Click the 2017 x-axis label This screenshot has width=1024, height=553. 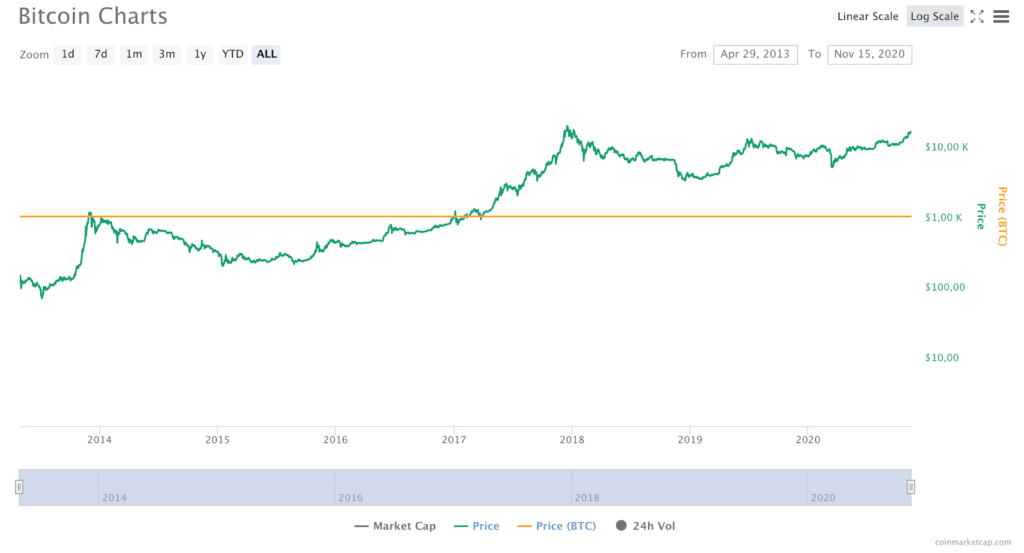point(454,440)
